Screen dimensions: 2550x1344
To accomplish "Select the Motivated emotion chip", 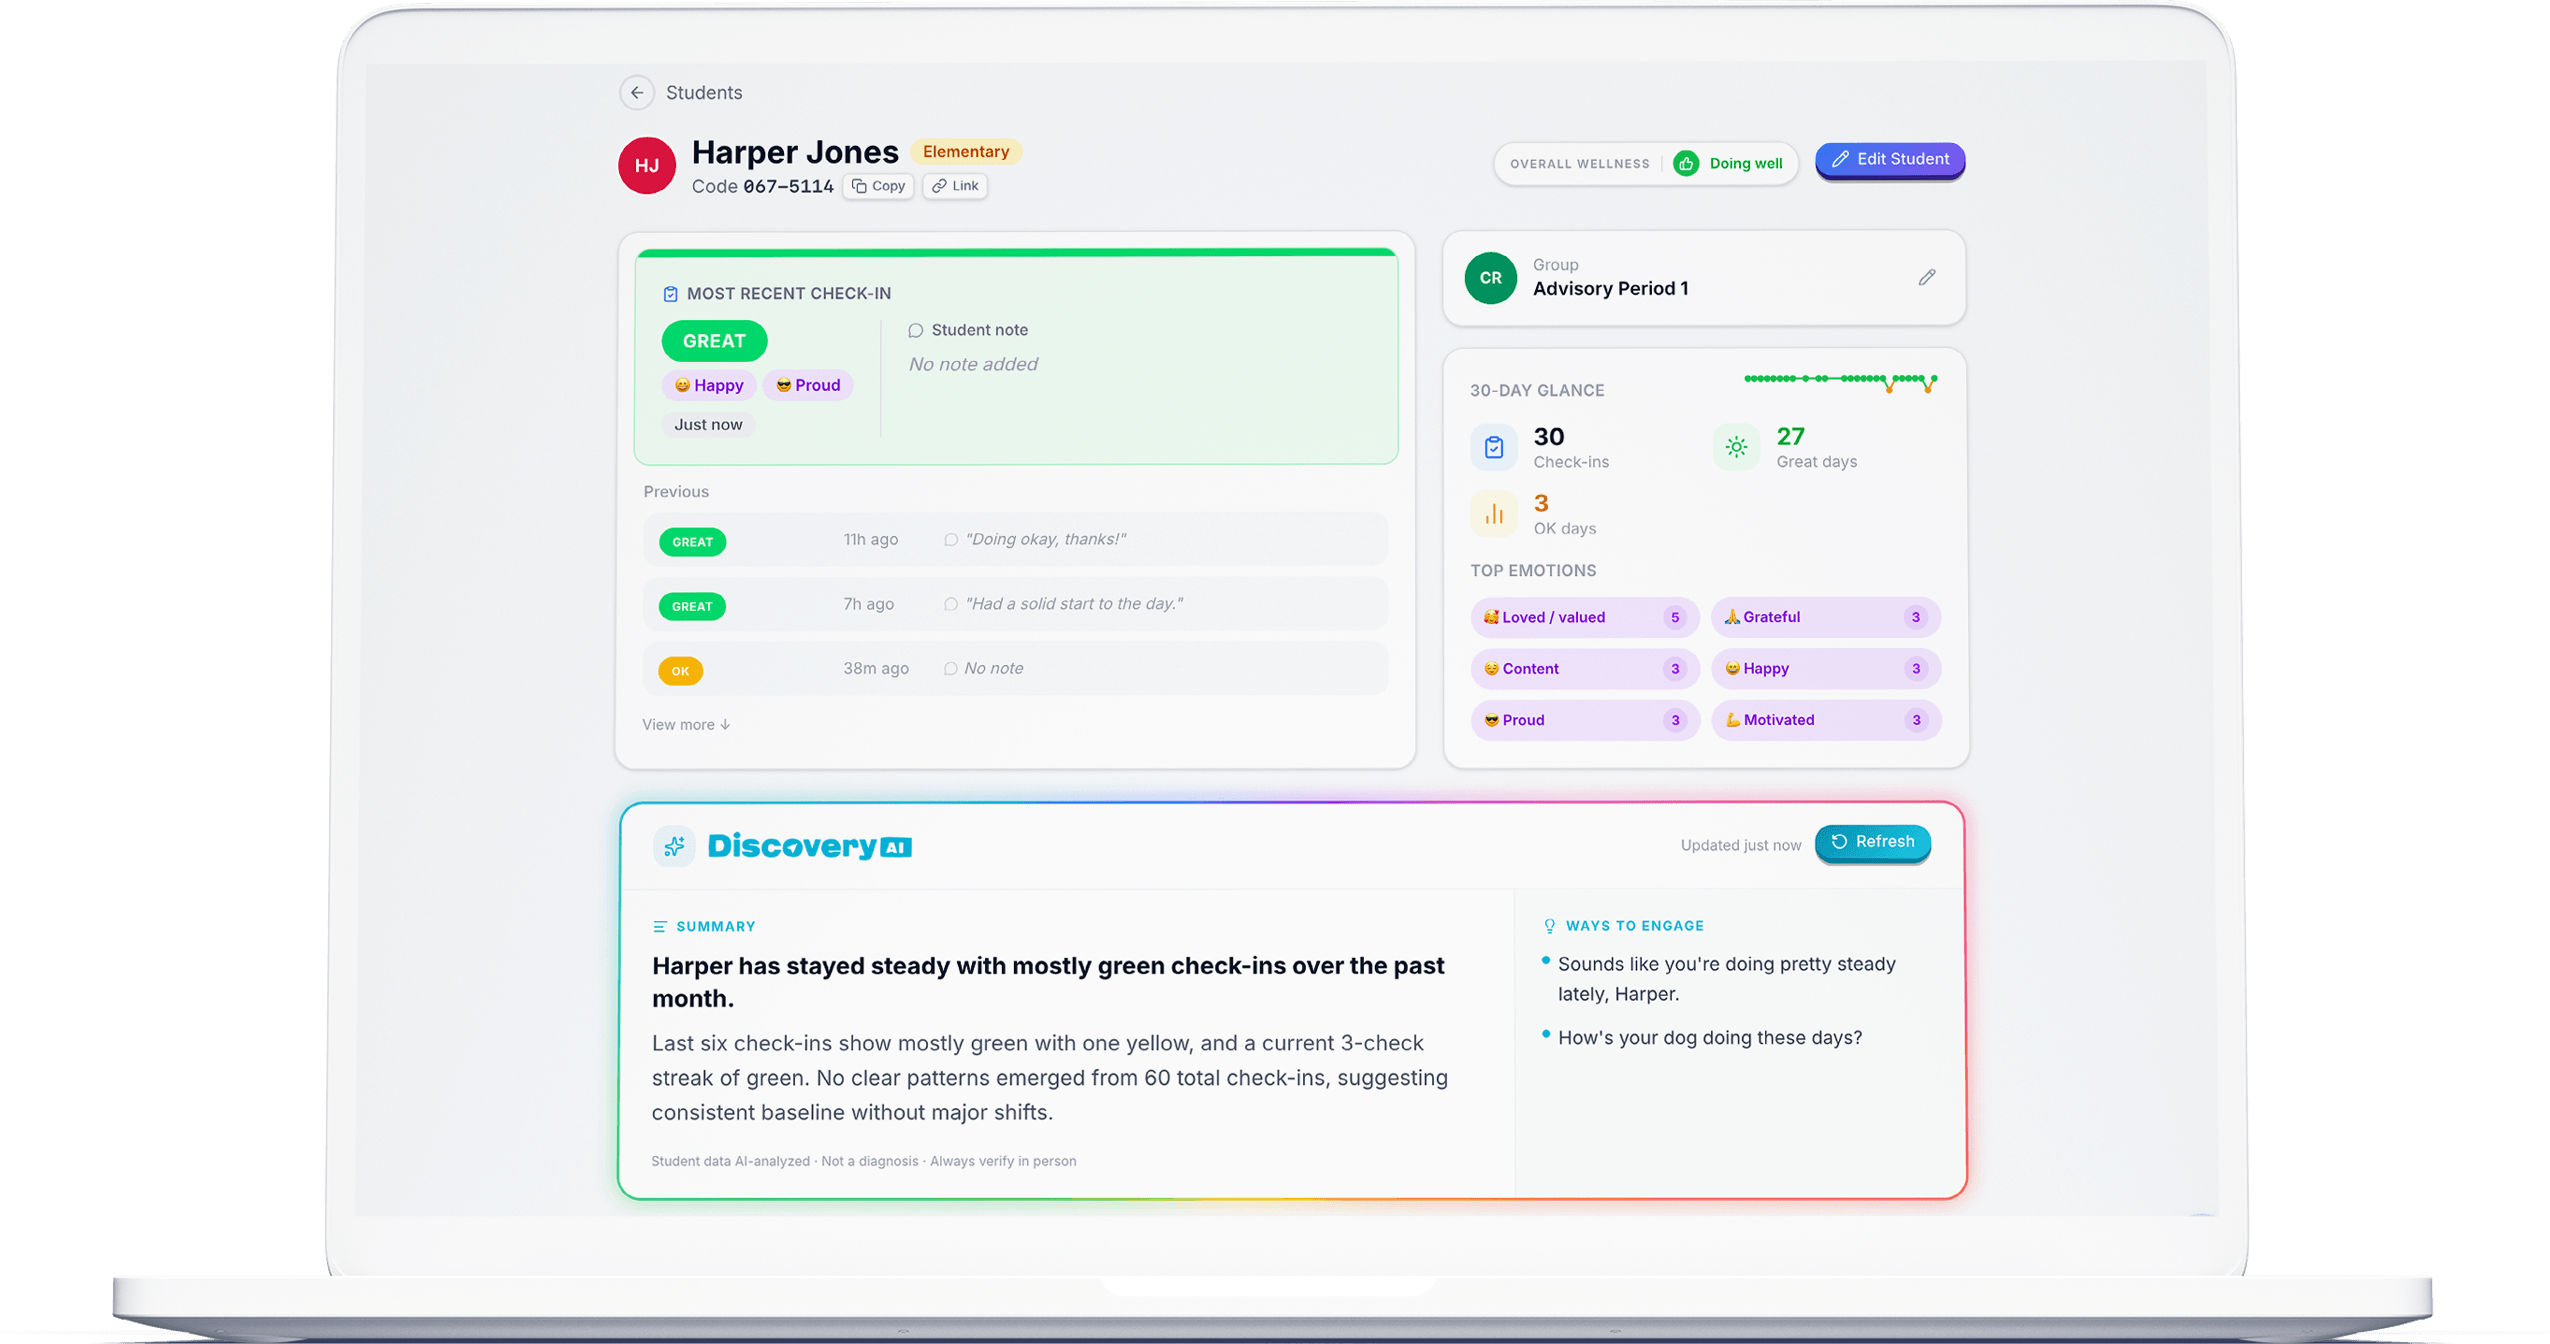I will coord(1824,720).
